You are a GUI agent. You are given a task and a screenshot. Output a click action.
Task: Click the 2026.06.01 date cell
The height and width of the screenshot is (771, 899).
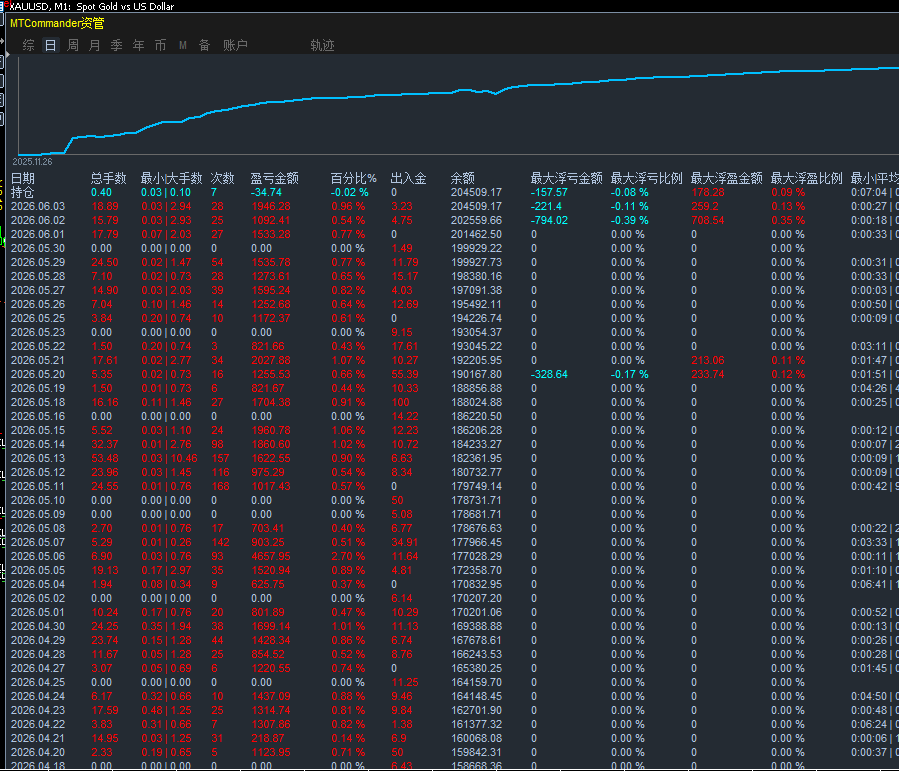coord(38,234)
